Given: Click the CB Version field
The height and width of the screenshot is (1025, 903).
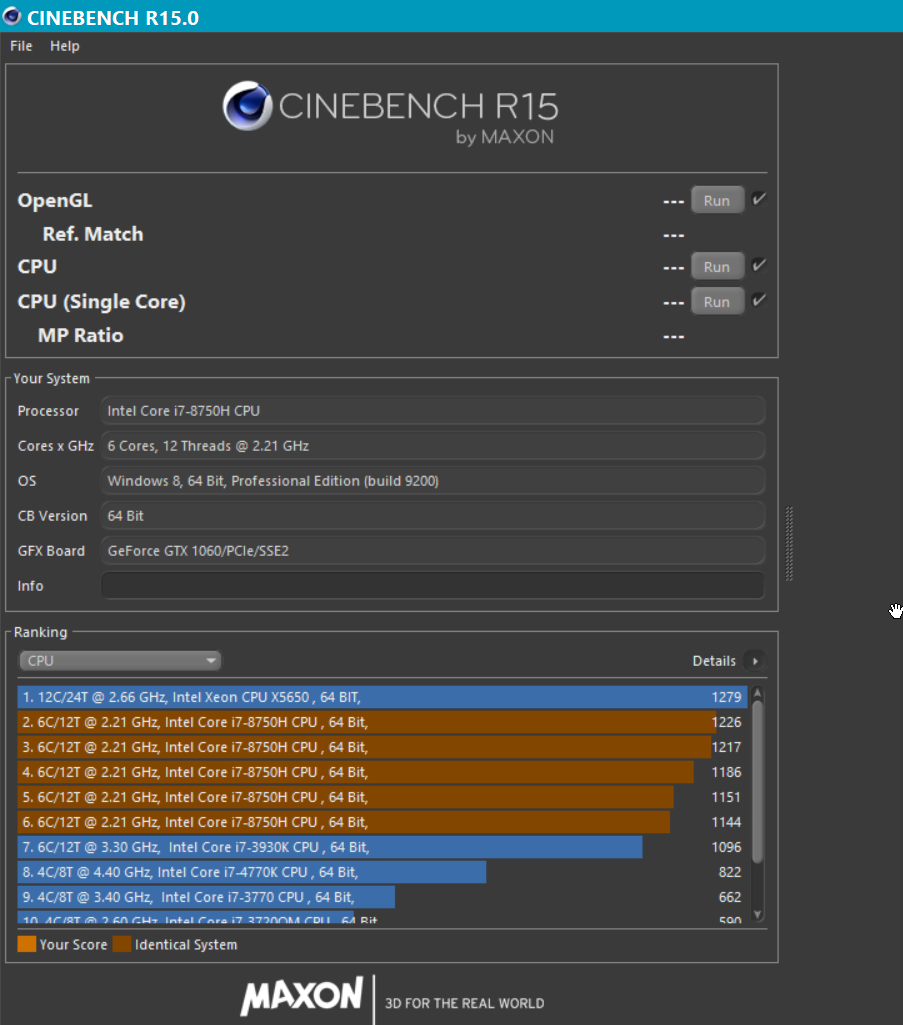Looking at the screenshot, I should [433, 516].
